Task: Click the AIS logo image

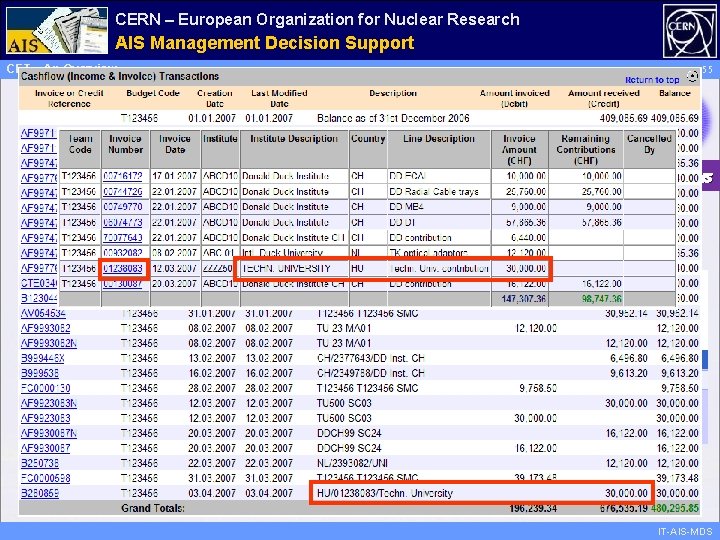Action: pos(57,30)
